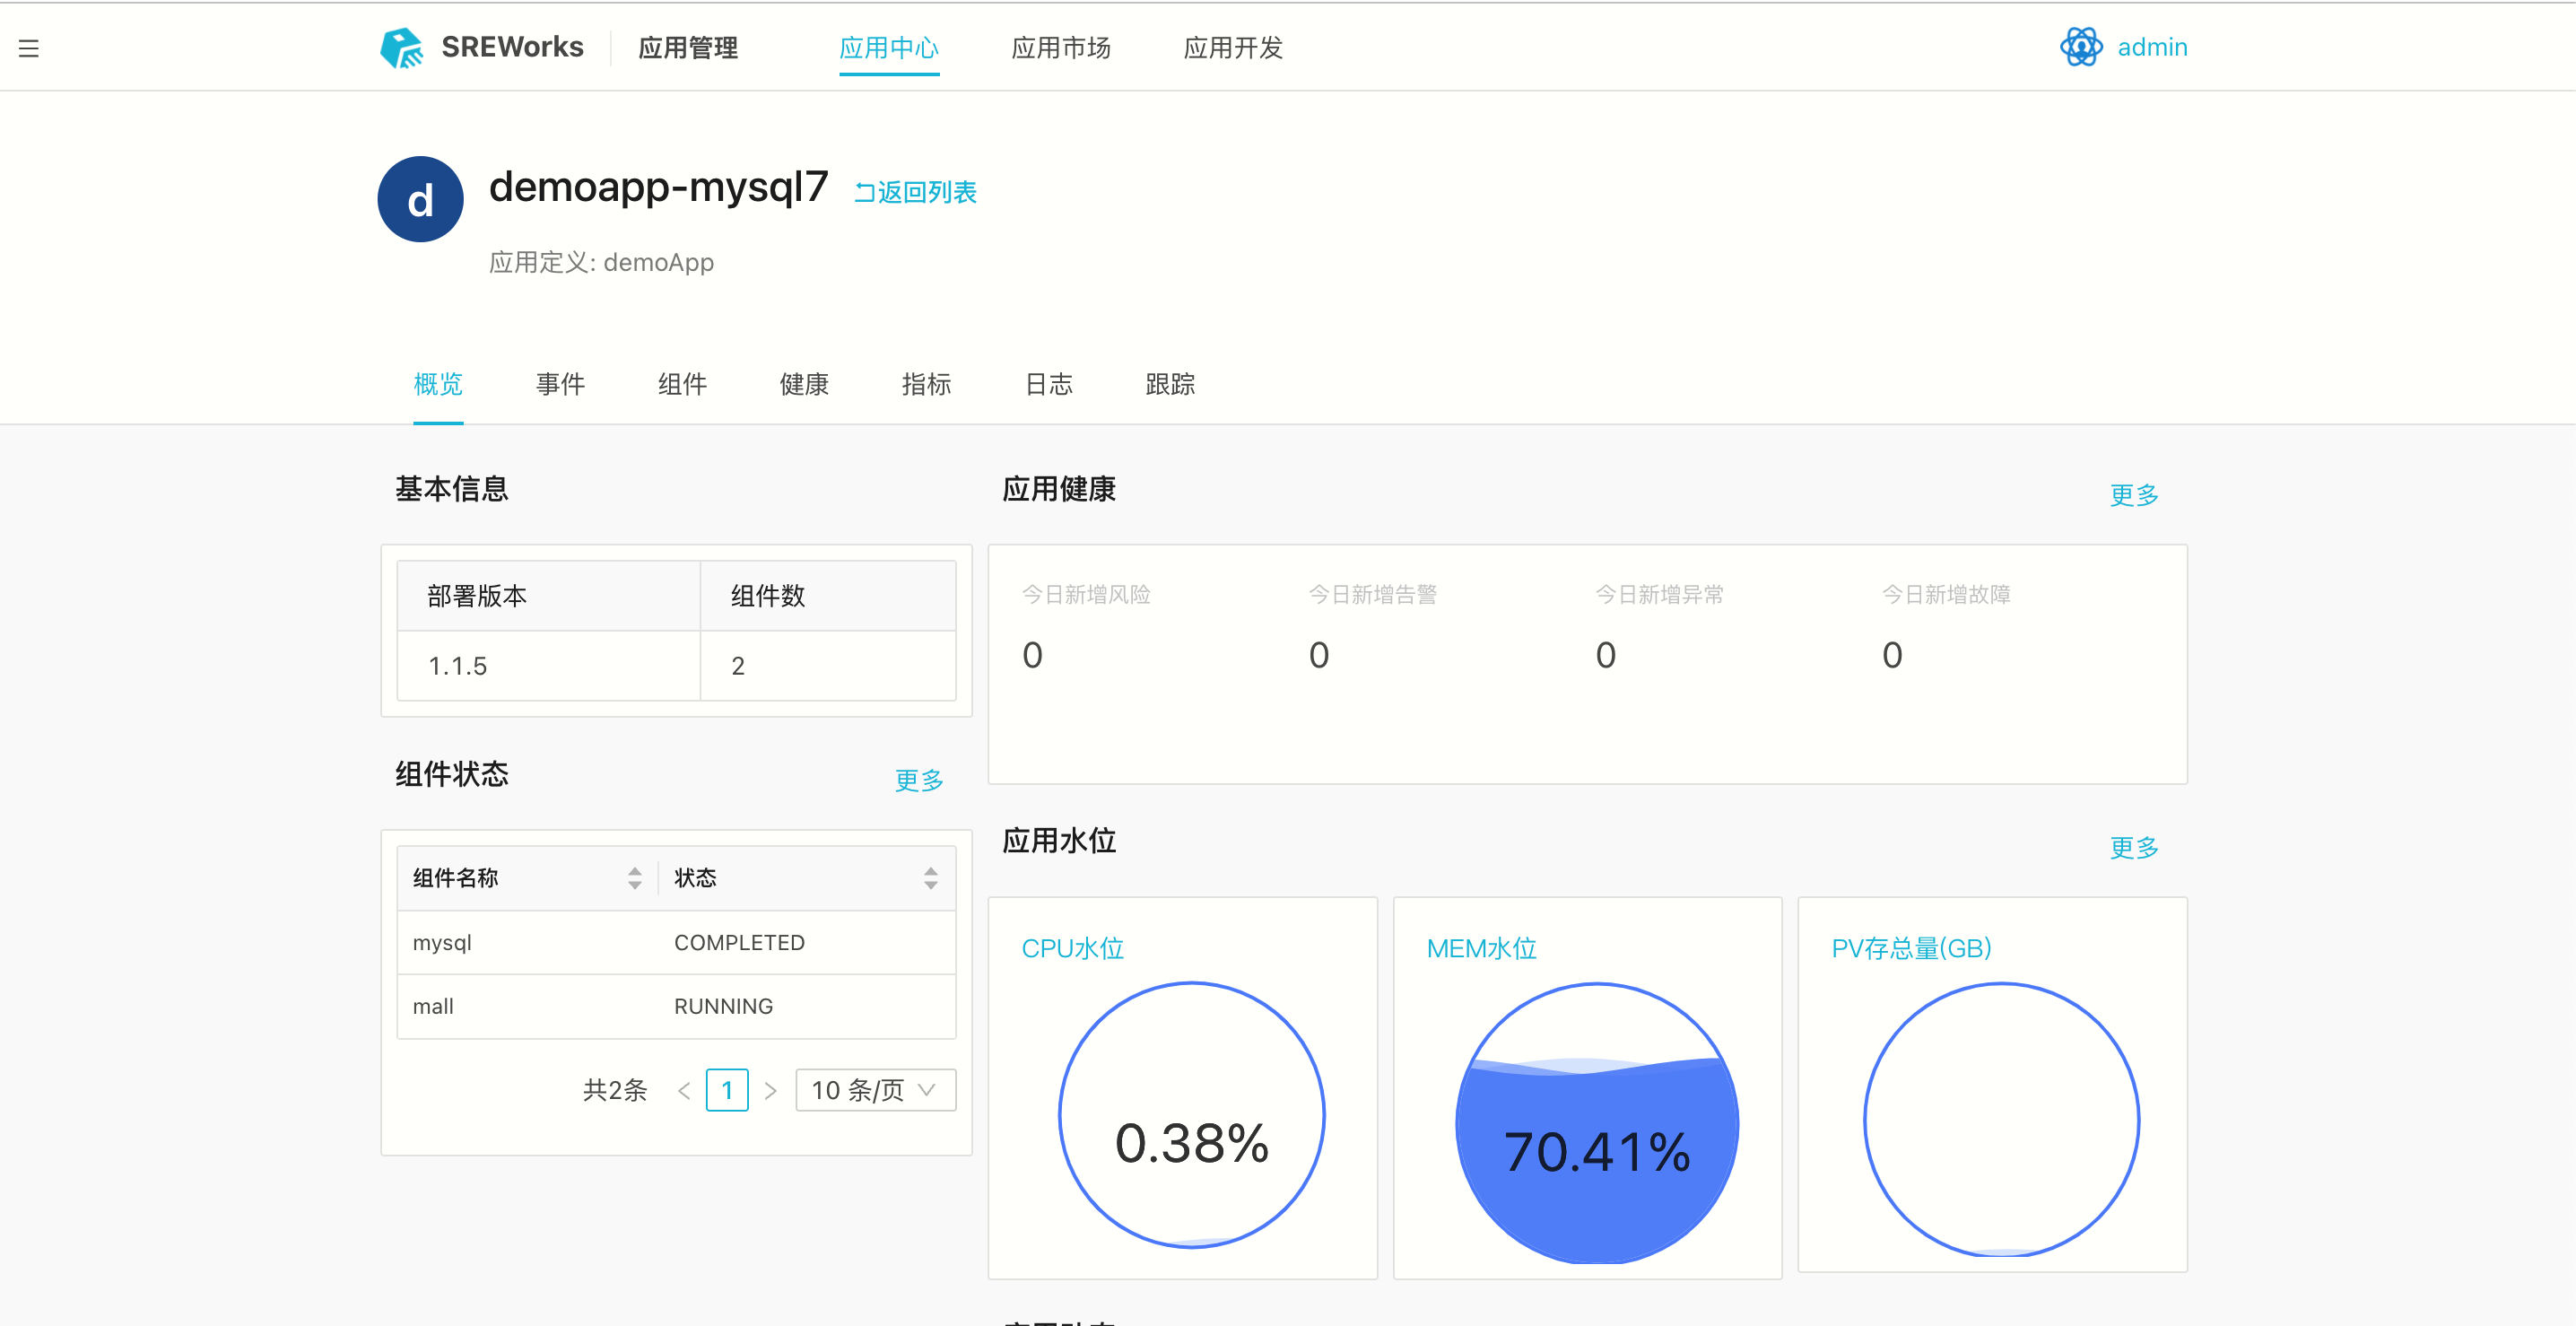Click the admin user avatar icon
This screenshot has height=1326, width=2576.
pos(2081,47)
